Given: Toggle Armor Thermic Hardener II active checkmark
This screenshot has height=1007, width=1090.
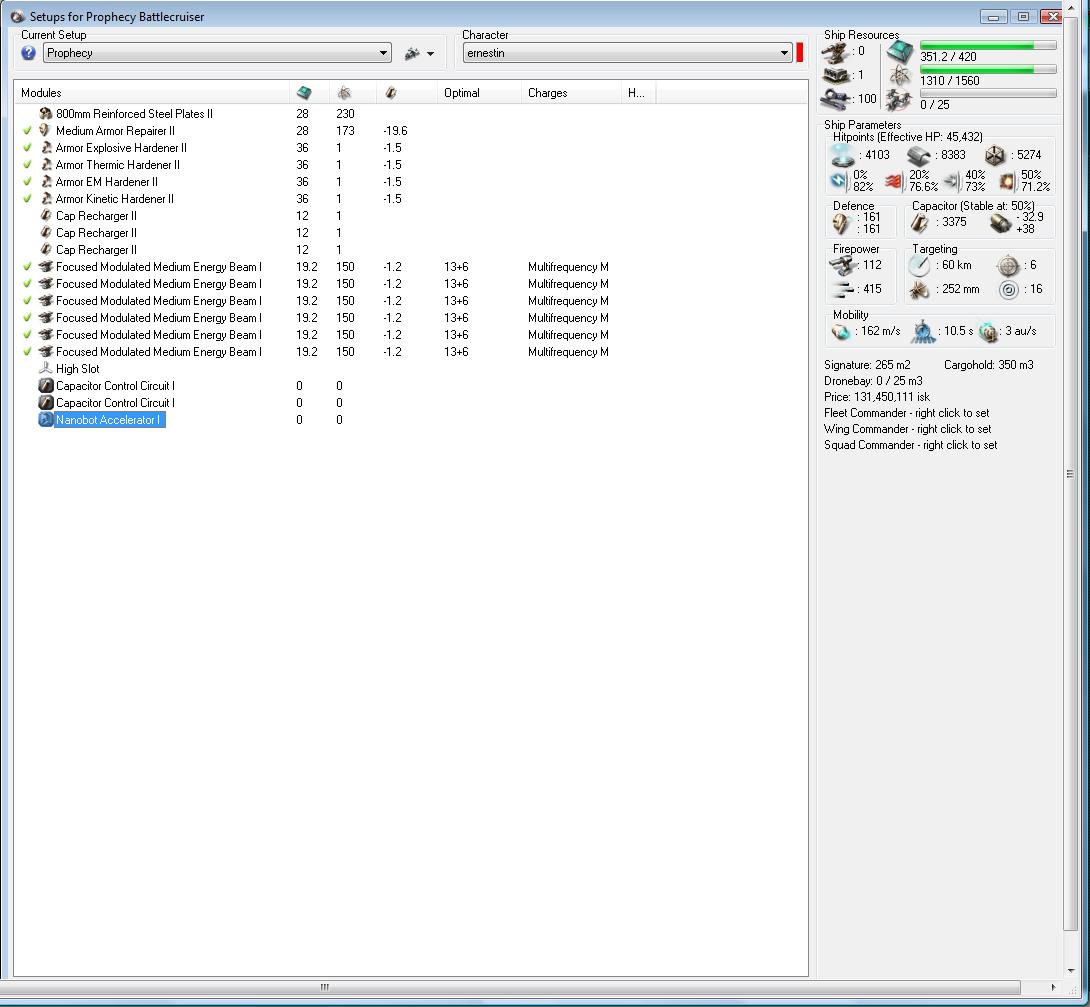Looking at the screenshot, I should click(x=27, y=165).
